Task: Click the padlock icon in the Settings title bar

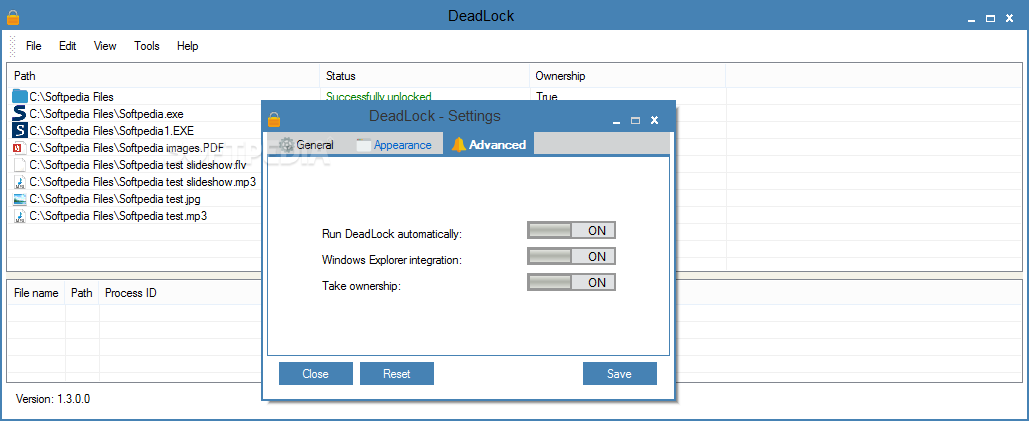Action: tap(274, 119)
